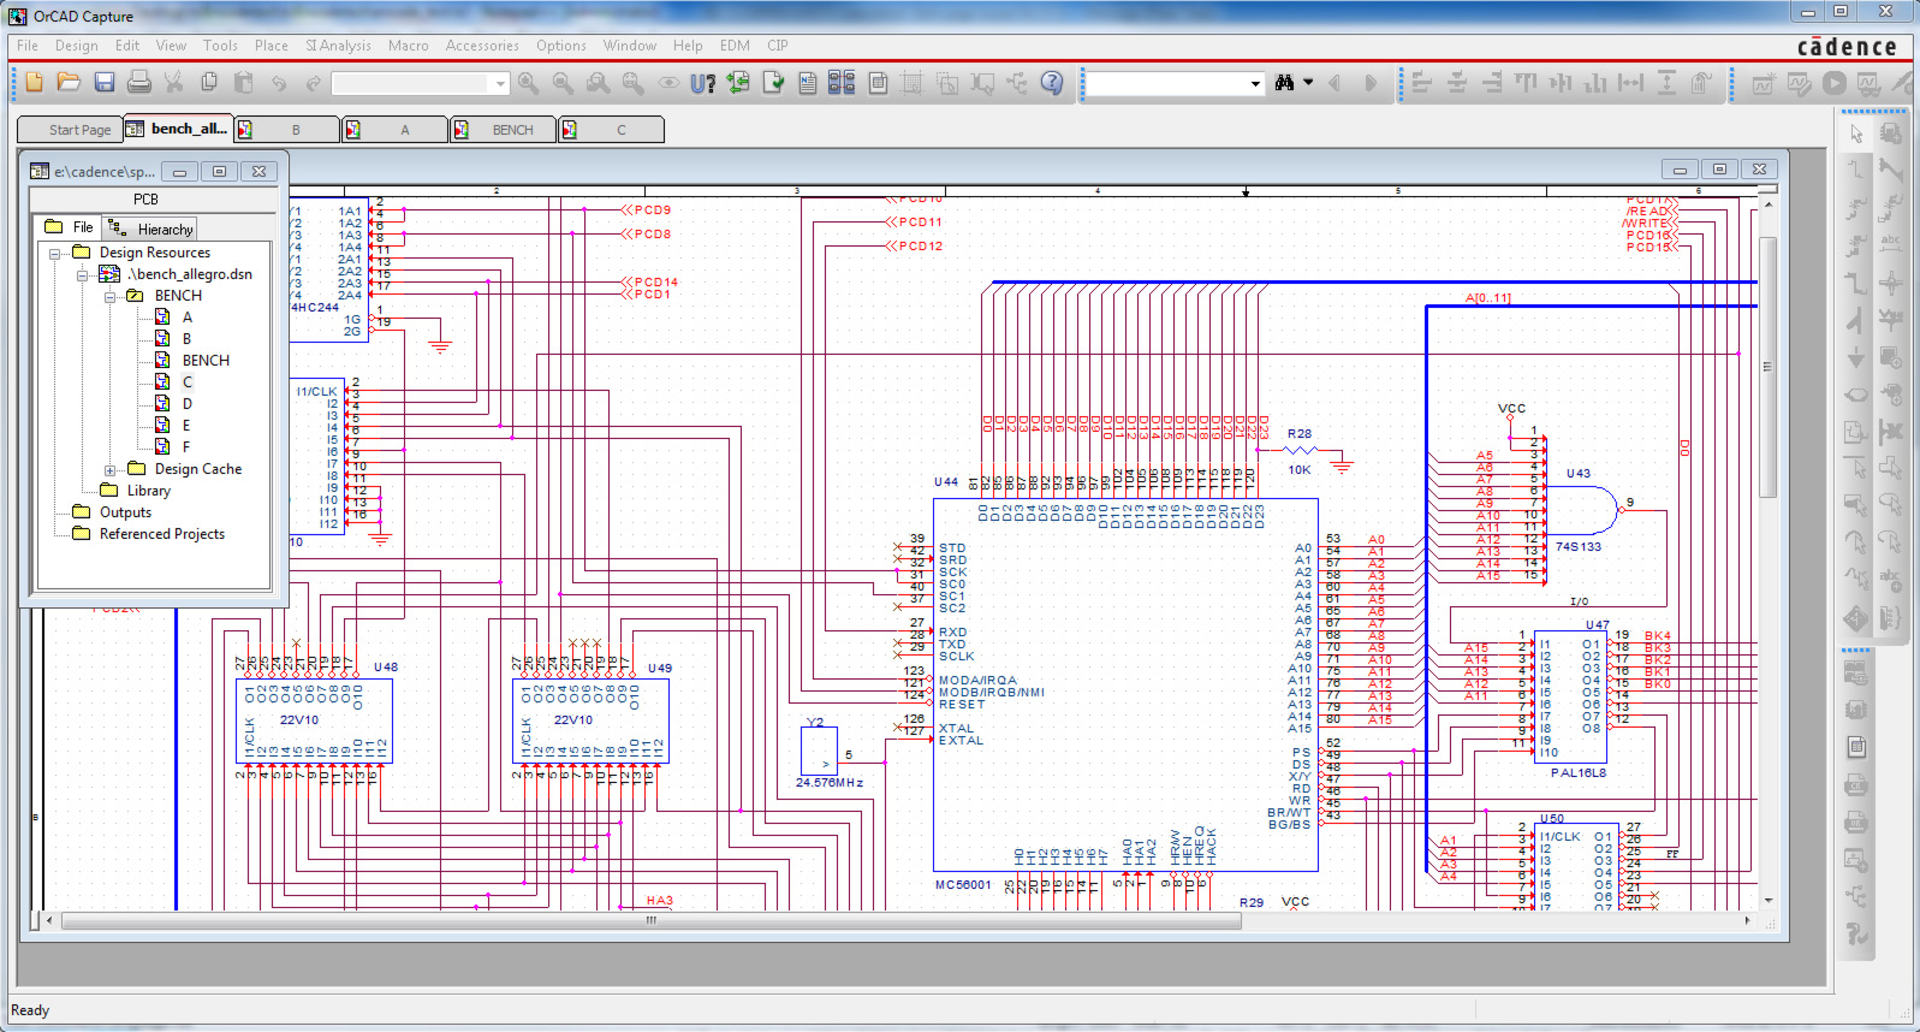Click the horizontal schematic scrollbar

point(650,921)
